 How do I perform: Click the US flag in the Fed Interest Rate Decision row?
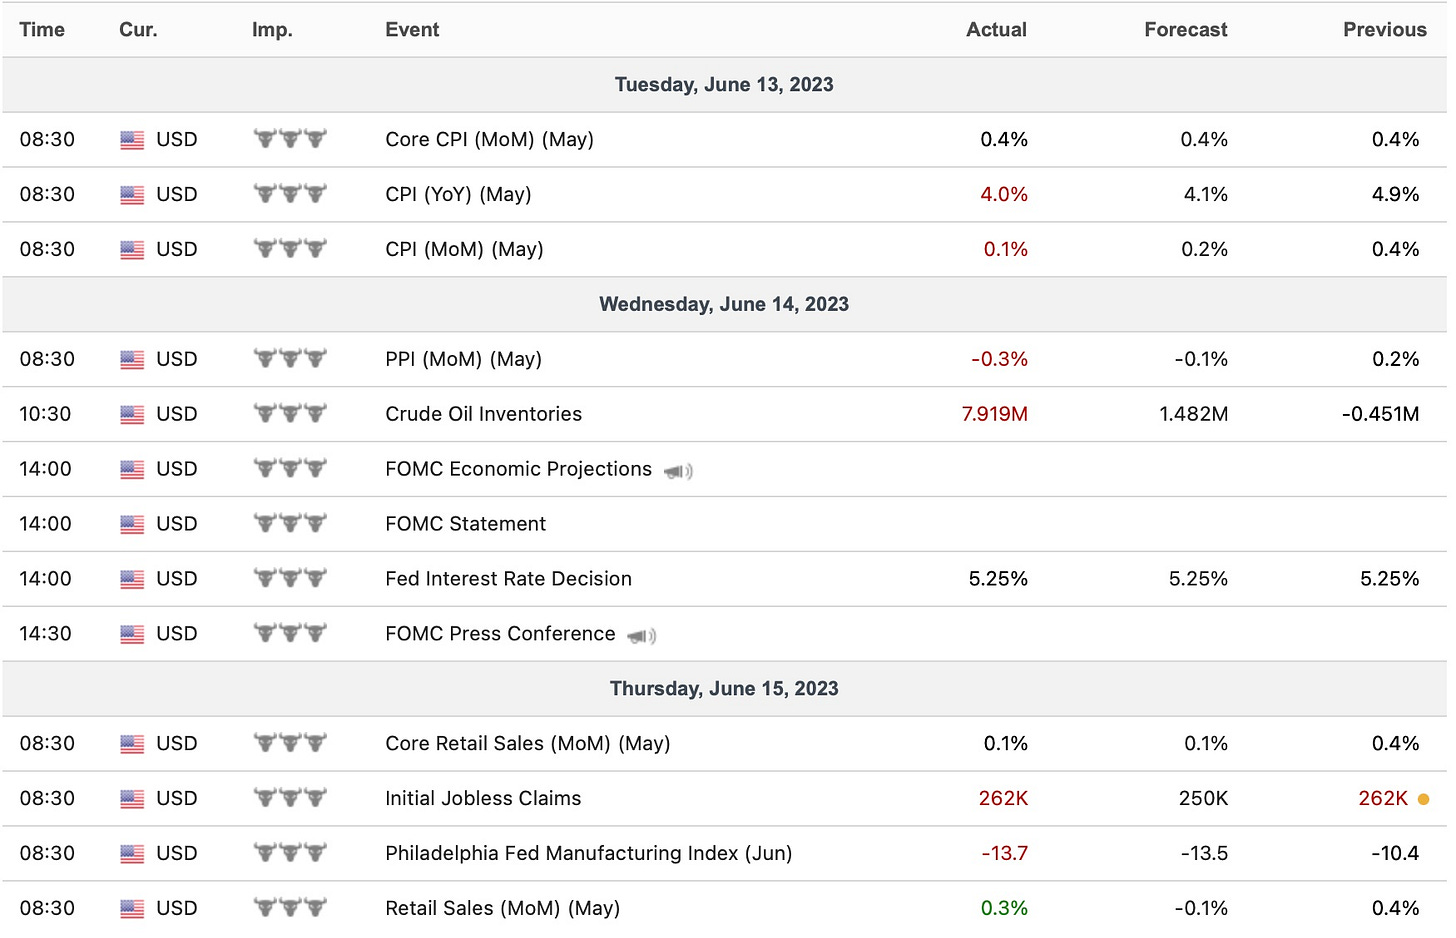click(x=132, y=579)
